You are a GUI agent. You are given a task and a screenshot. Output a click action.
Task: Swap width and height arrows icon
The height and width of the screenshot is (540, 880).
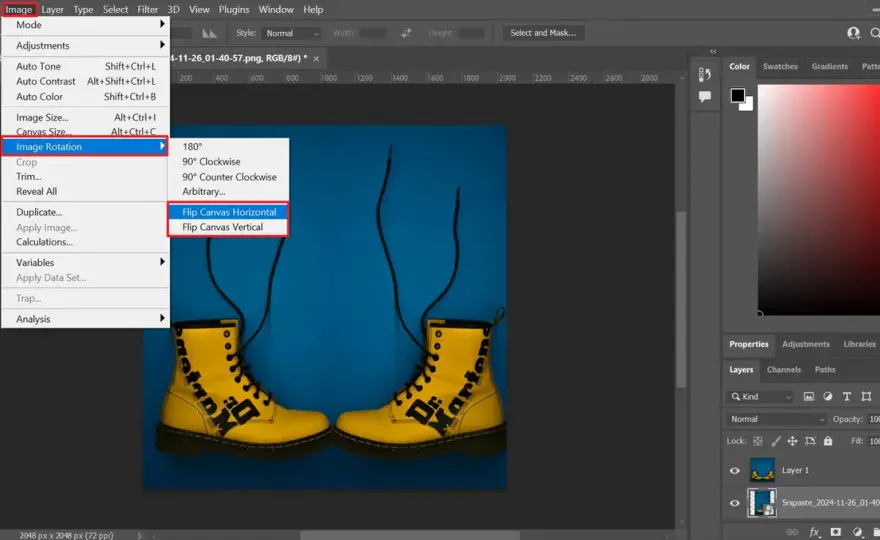point(406,33)
